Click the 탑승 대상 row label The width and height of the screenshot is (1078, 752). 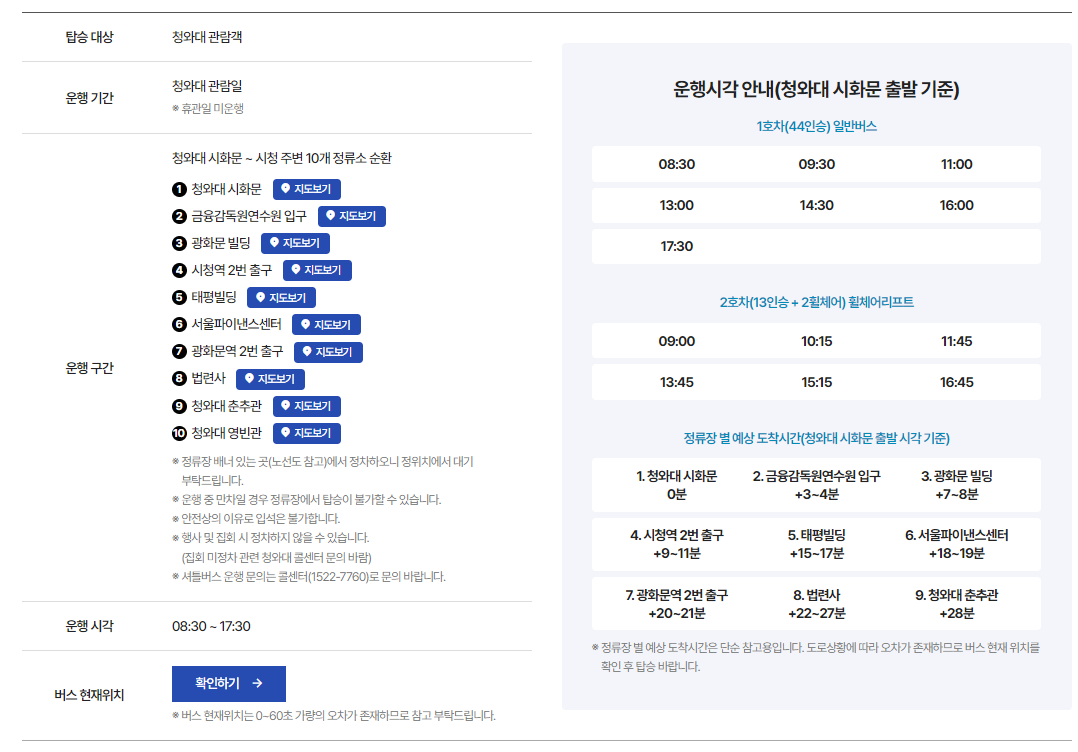[x=89, y=37]
